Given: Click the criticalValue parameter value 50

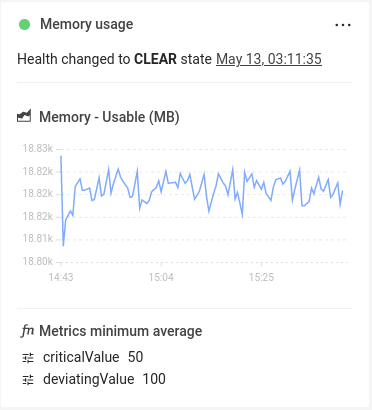Looking at the screenshot, I should pos(135,357).
